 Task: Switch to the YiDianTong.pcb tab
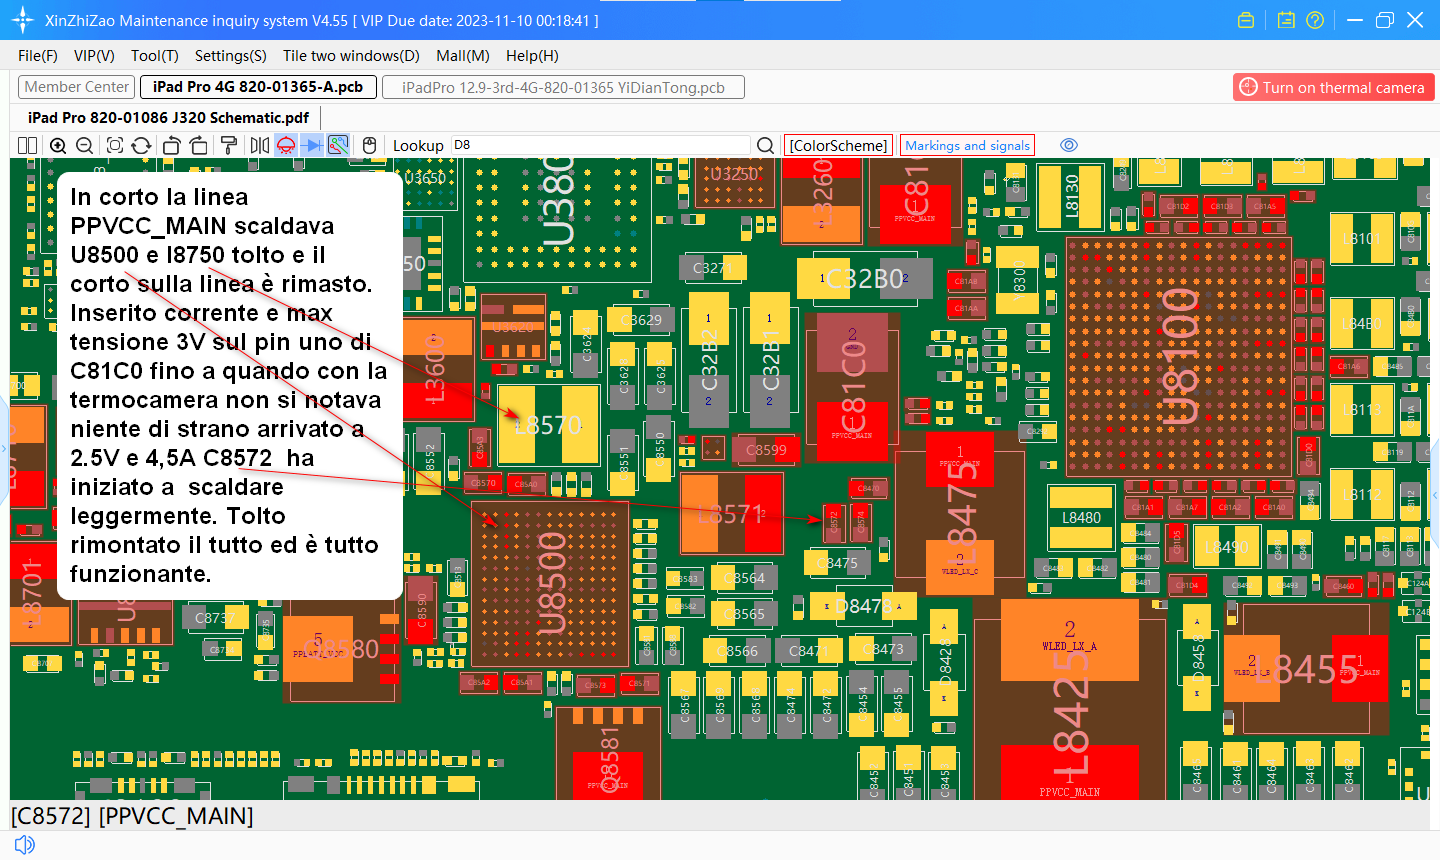tap(563, 87)
